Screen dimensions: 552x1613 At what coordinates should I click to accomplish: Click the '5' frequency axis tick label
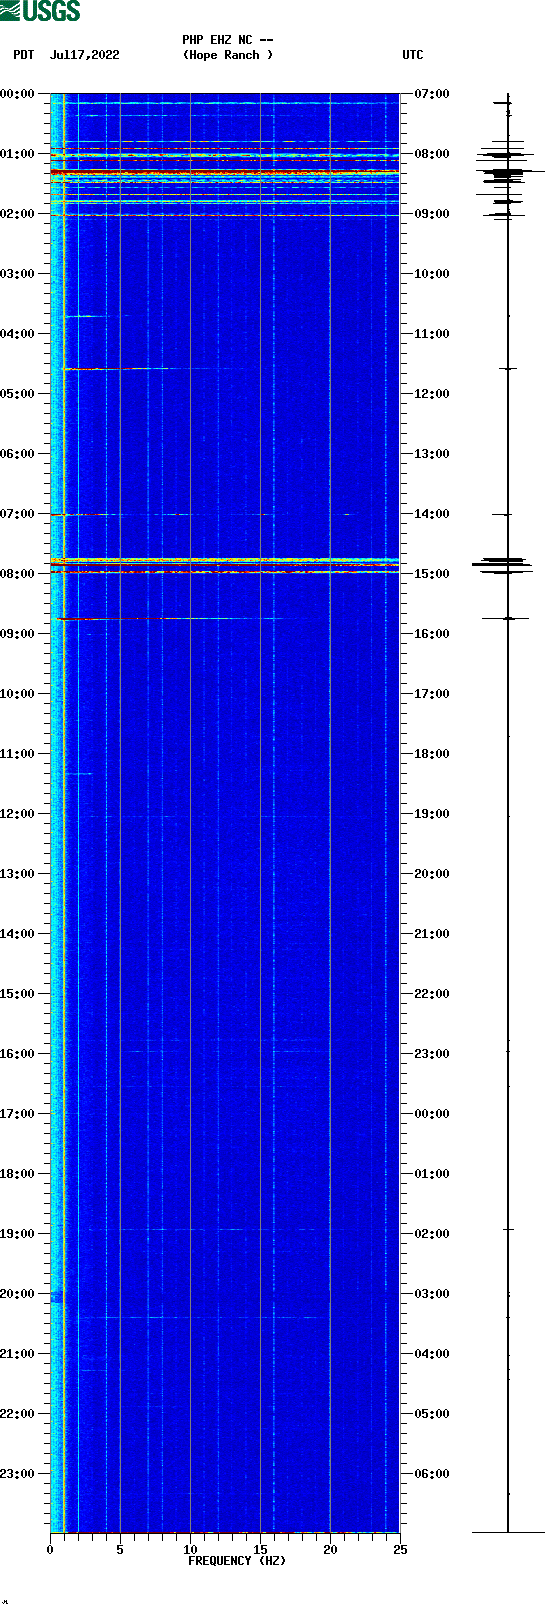pyautogui.click(x=120, y=1550)
